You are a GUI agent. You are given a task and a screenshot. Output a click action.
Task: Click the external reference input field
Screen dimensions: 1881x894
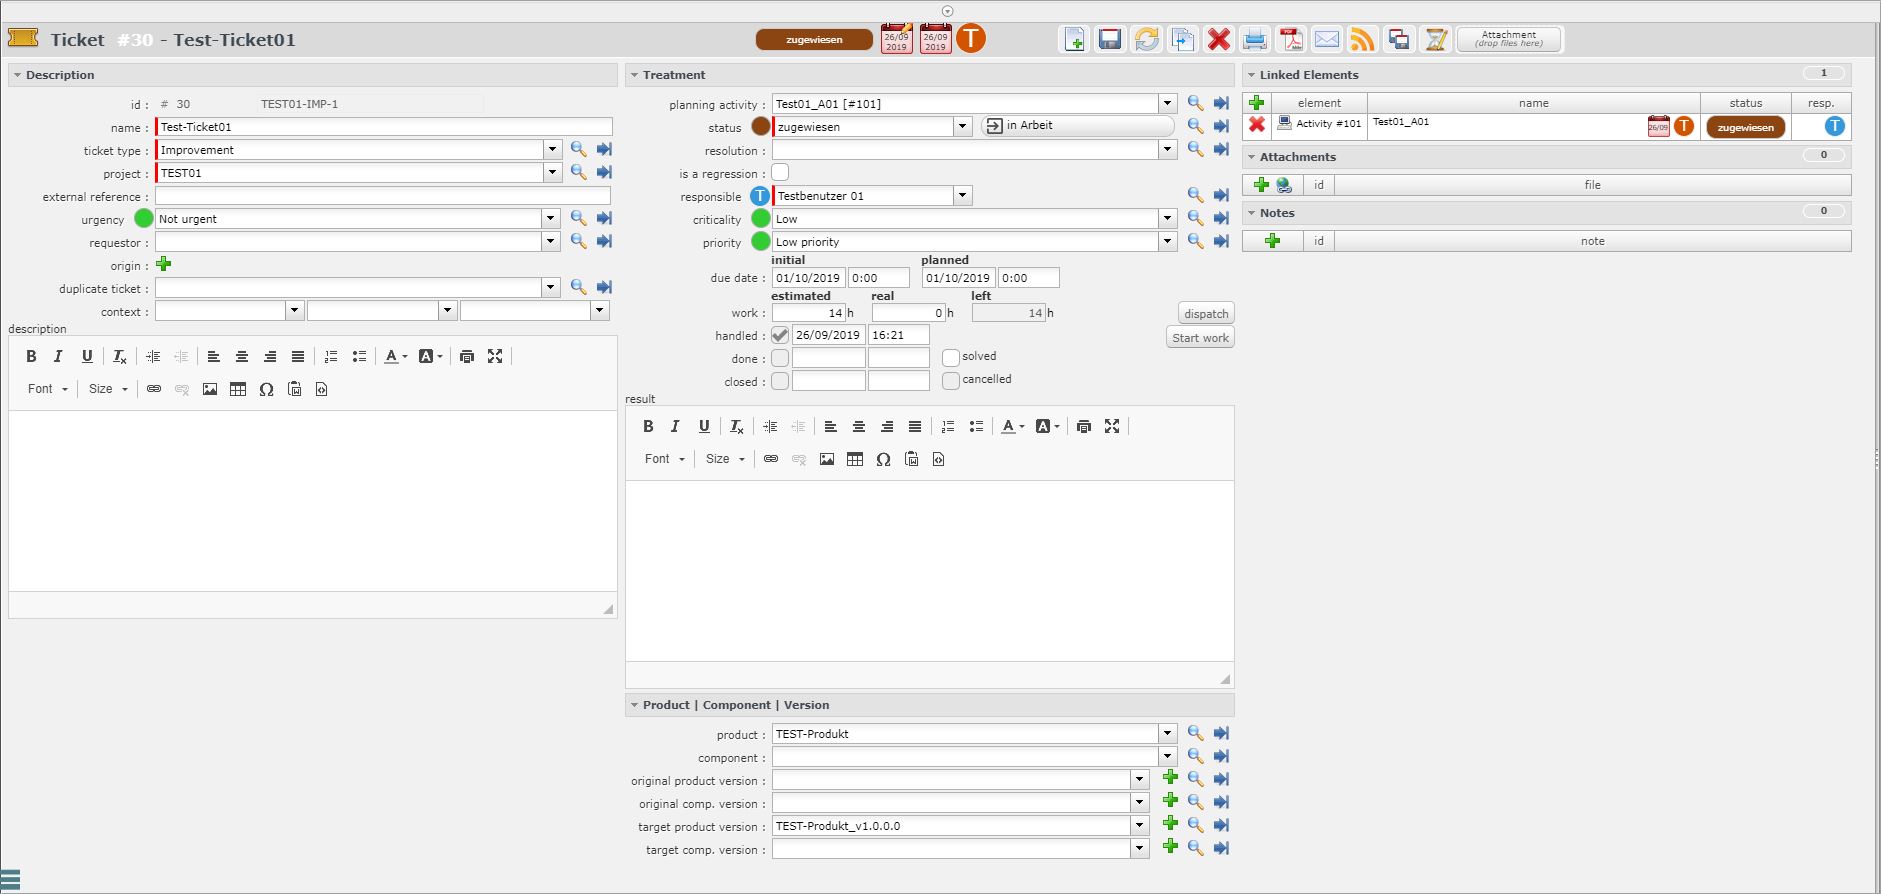[382, 196]
